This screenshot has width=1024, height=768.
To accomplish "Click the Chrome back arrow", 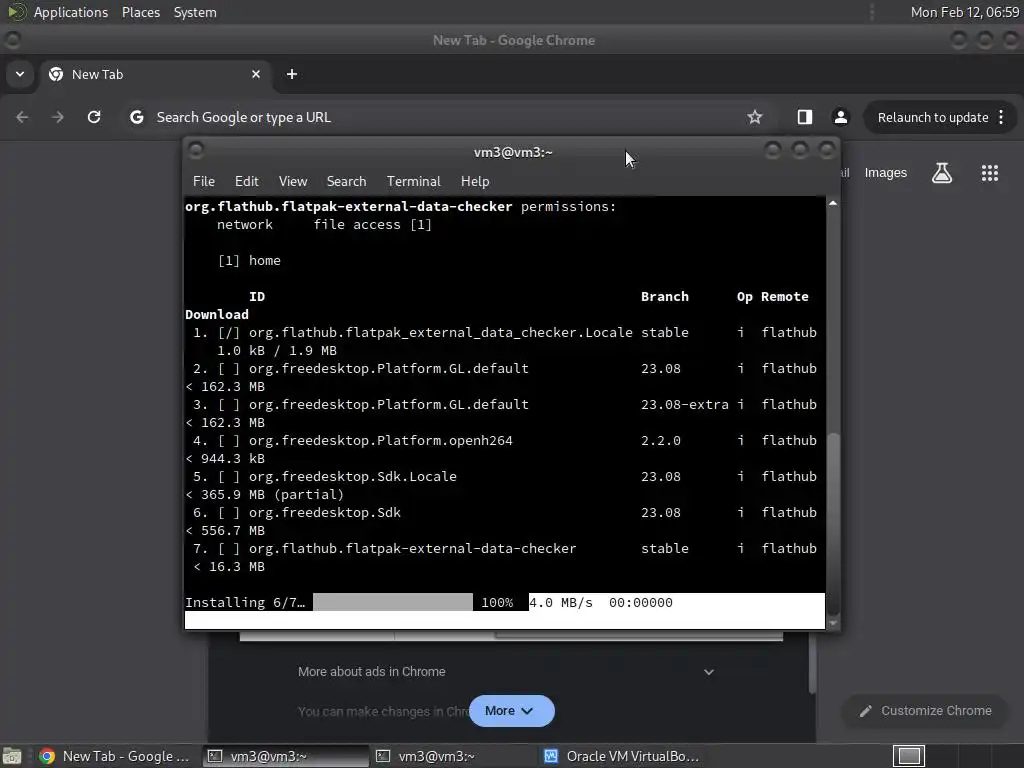I will click(x=22, y=117).
